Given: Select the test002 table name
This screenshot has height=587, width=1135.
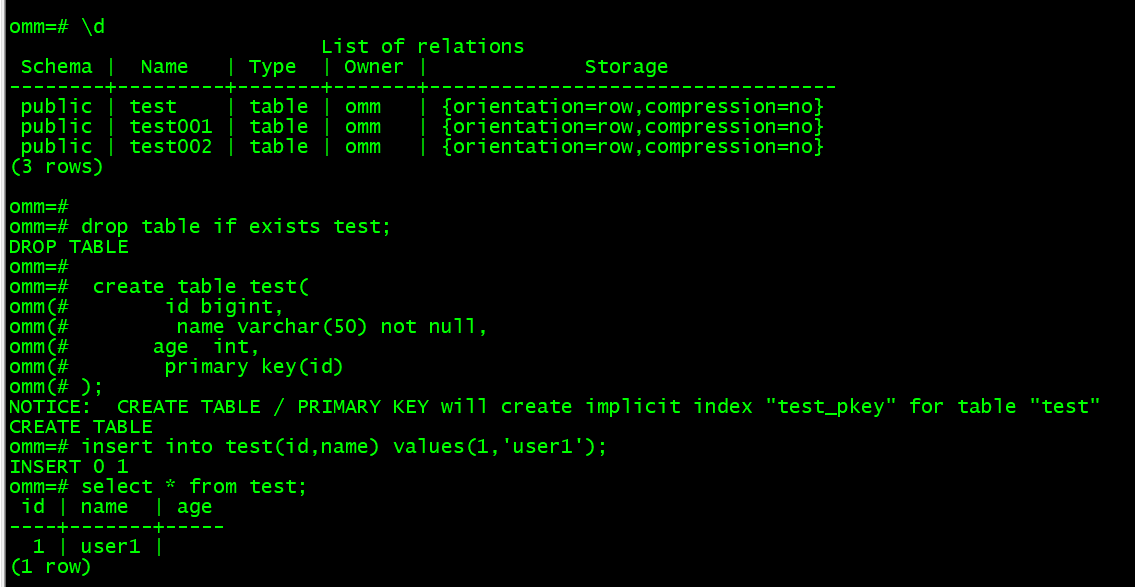Looking at the screenshot, I should pyautogui.click(x=171, y=147).
